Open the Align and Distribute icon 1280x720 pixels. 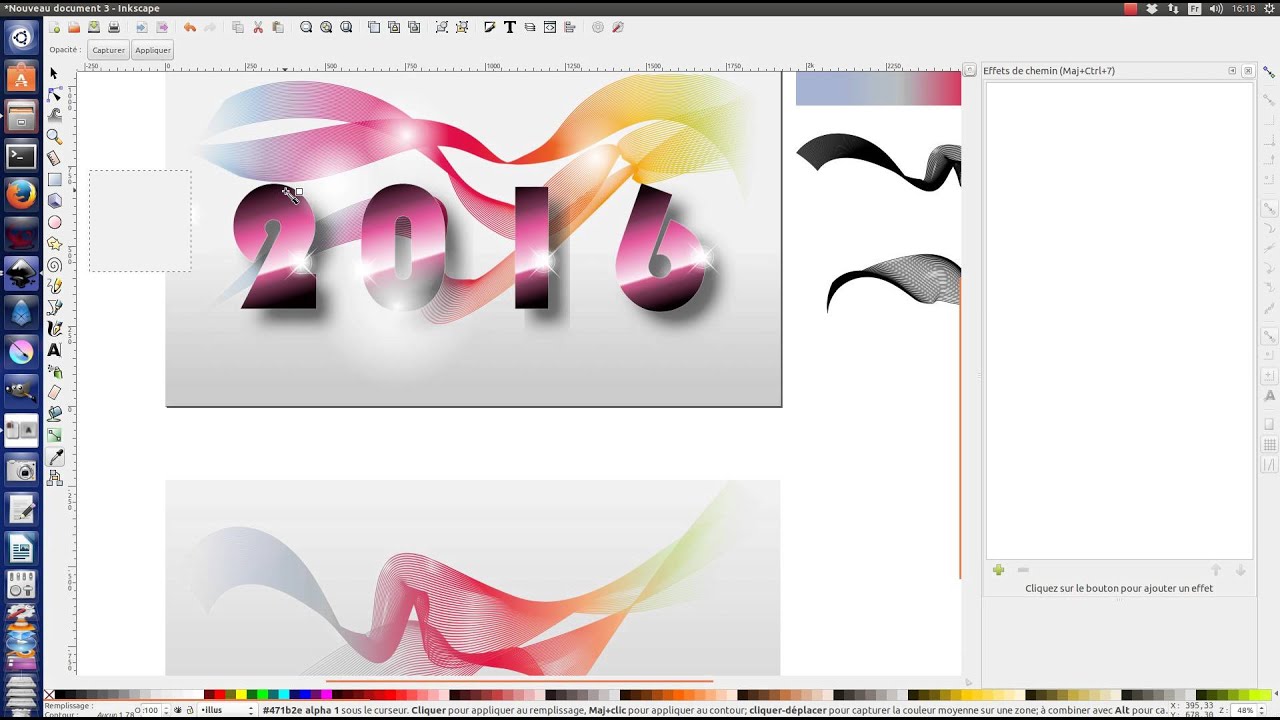(x=571, y=27)
